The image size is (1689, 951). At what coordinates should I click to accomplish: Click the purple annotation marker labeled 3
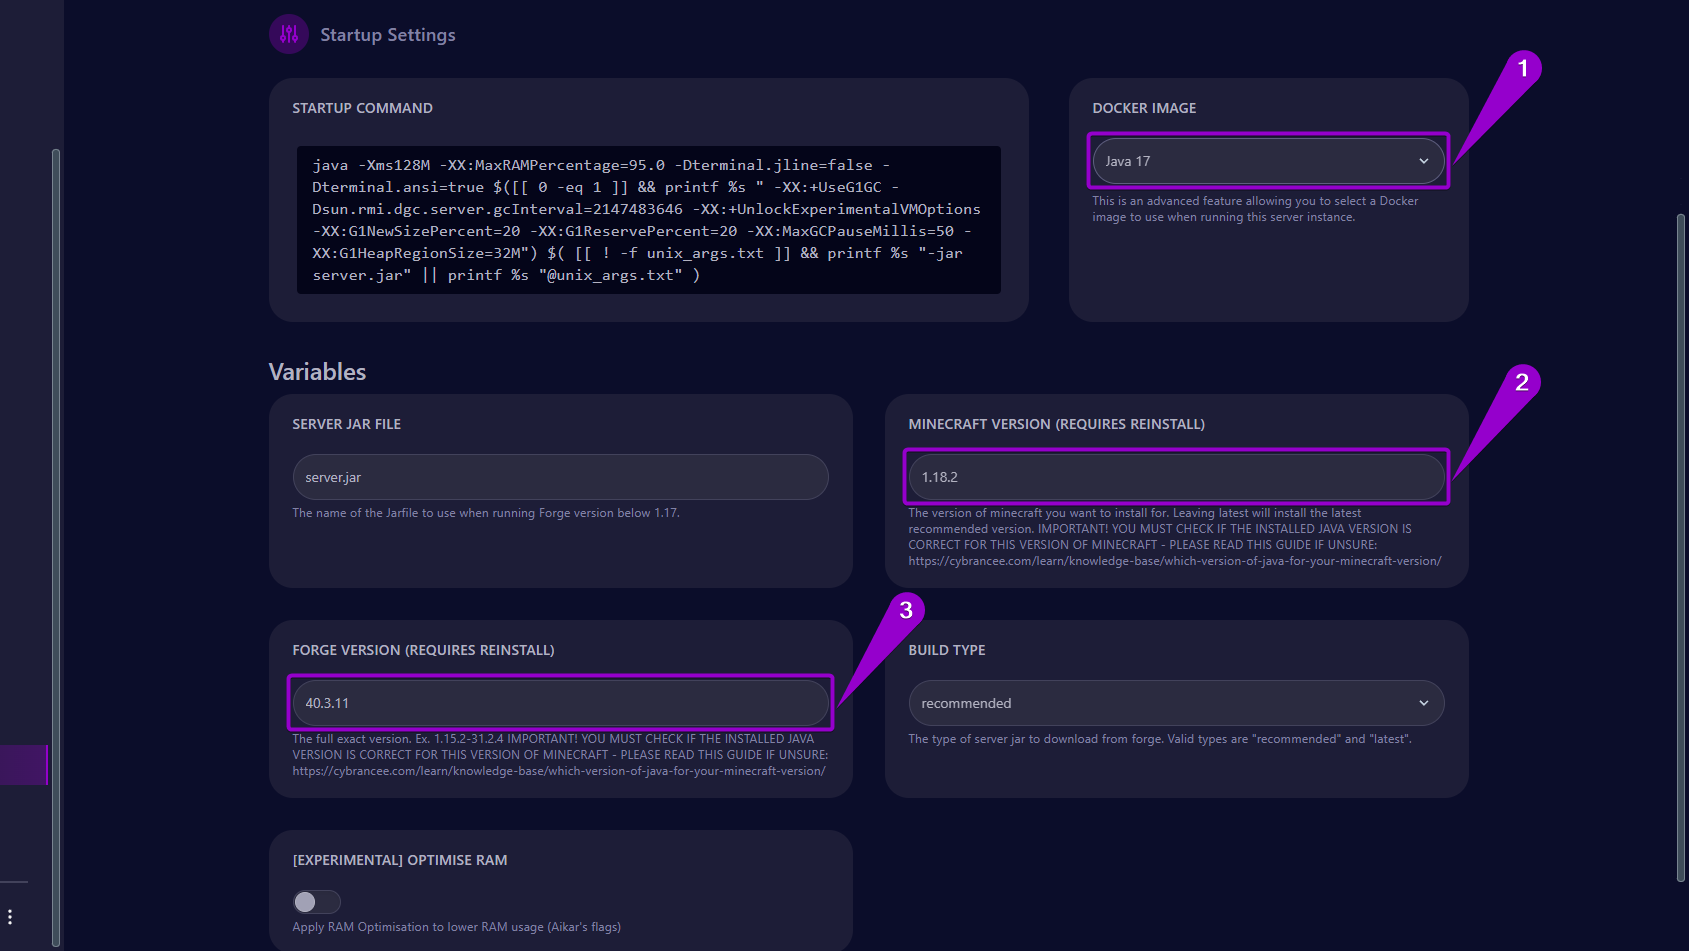click(905, 608)
